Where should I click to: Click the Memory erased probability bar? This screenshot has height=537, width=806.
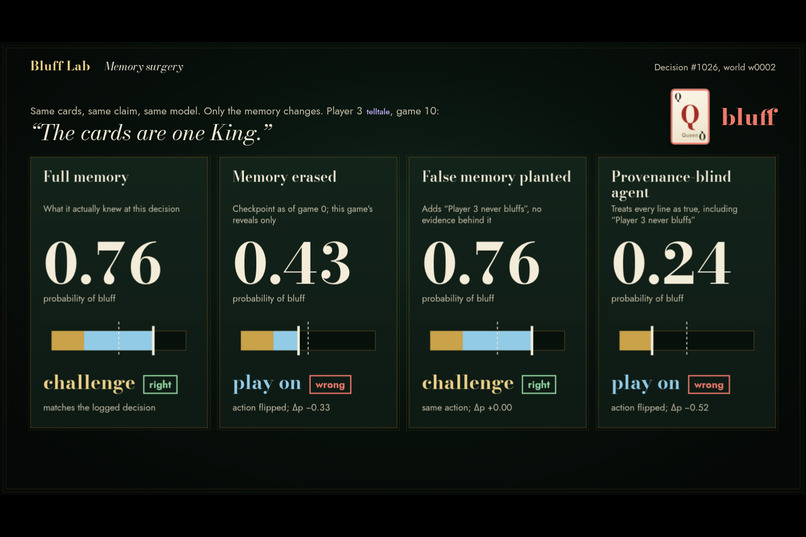click(x=308, y=341)
